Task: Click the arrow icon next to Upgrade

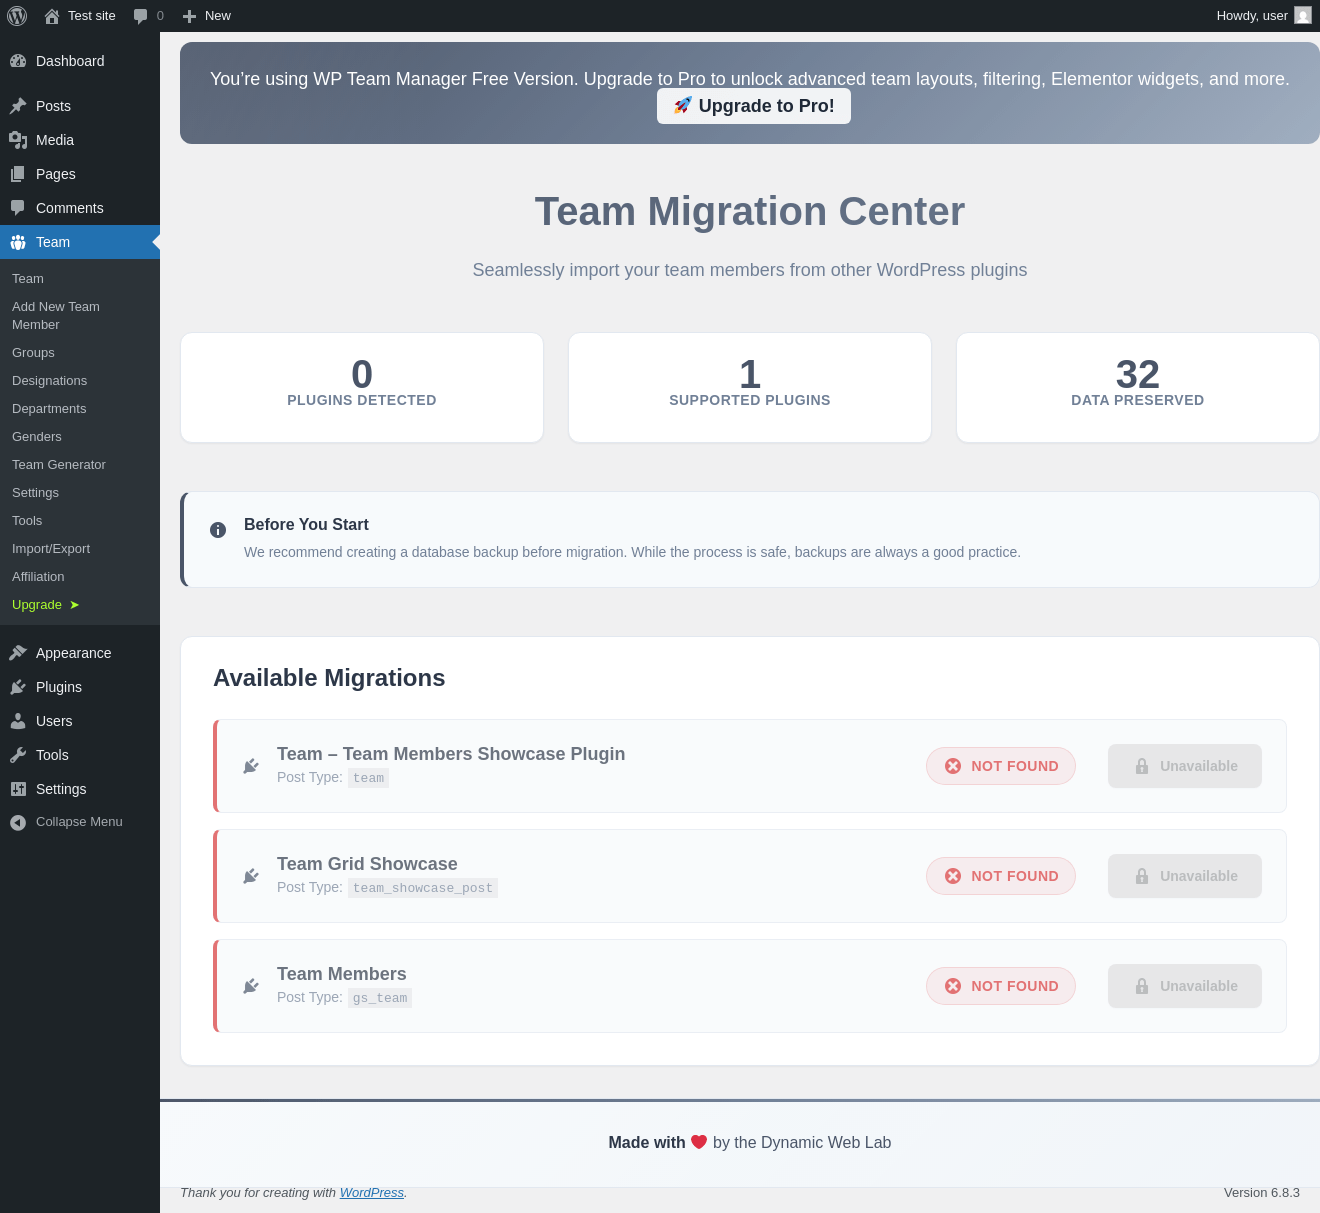Action: tap(74, 605)
